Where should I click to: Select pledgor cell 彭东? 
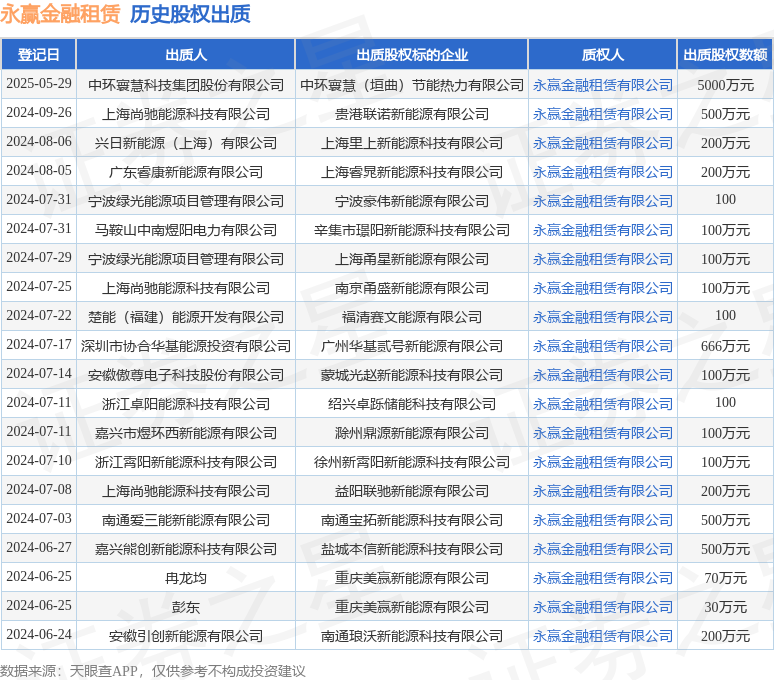[x=186, y=607]
